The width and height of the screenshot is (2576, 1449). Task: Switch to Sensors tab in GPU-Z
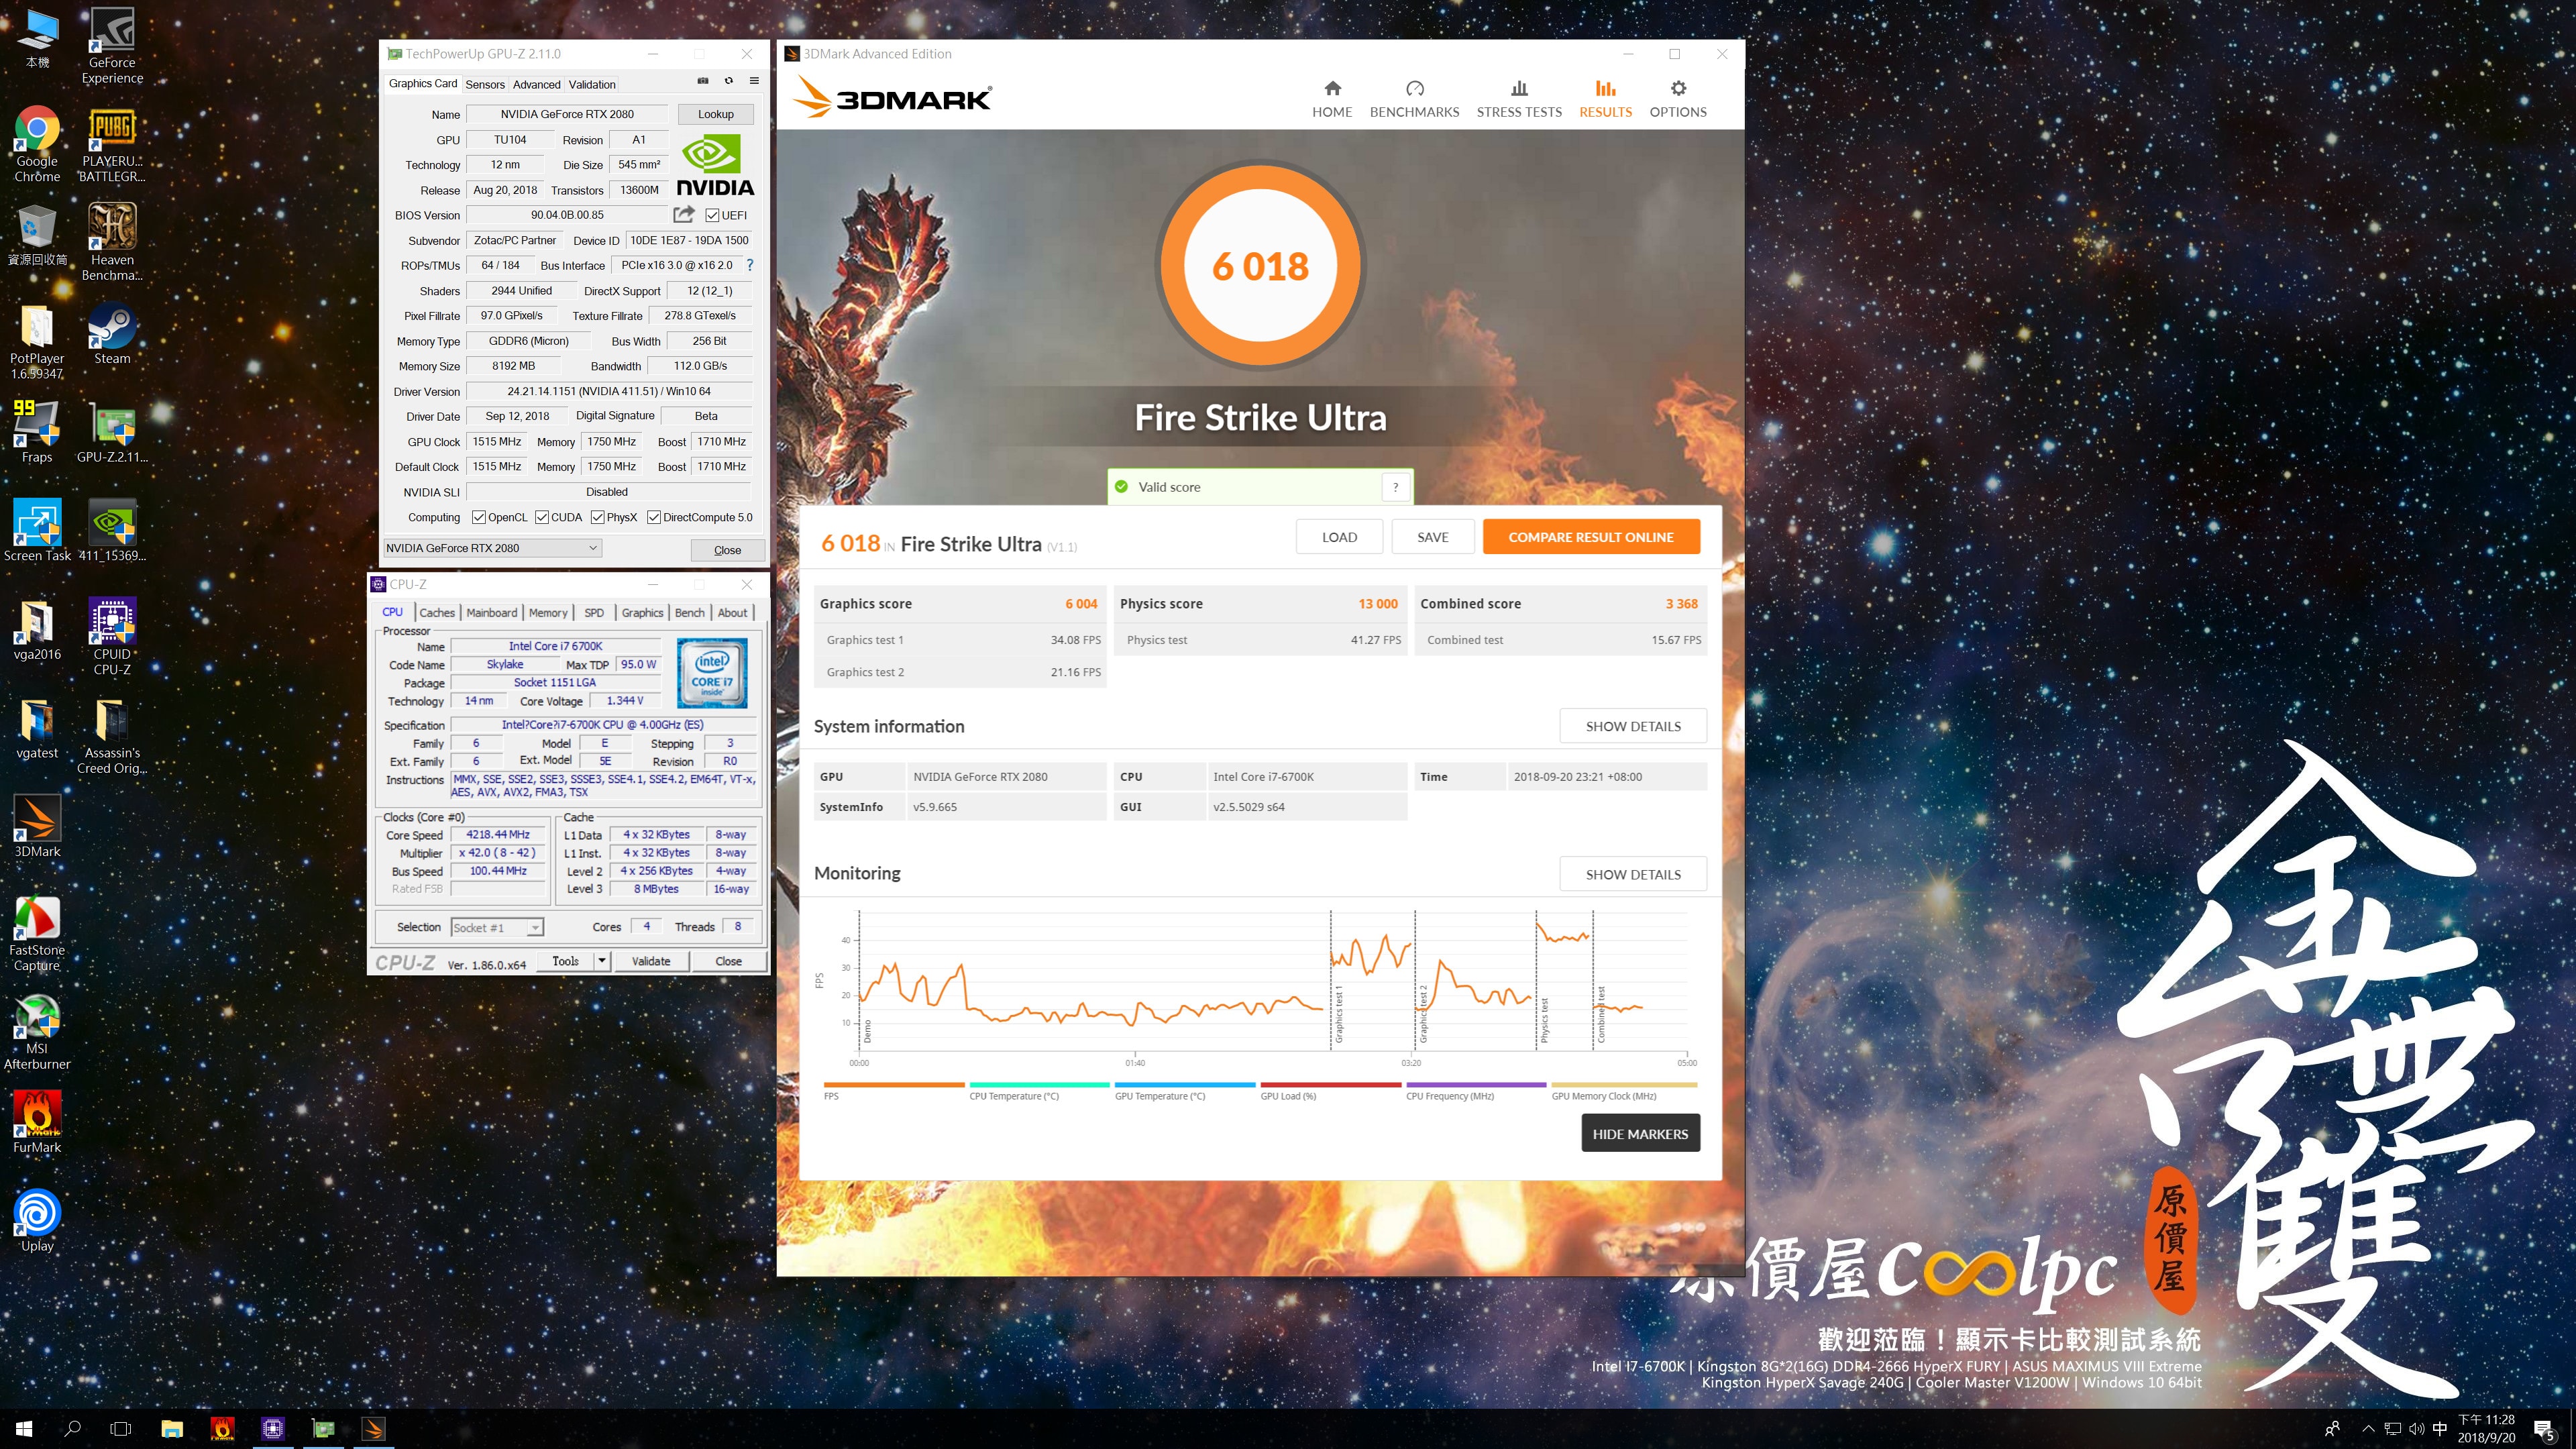[x=485, y=84]
